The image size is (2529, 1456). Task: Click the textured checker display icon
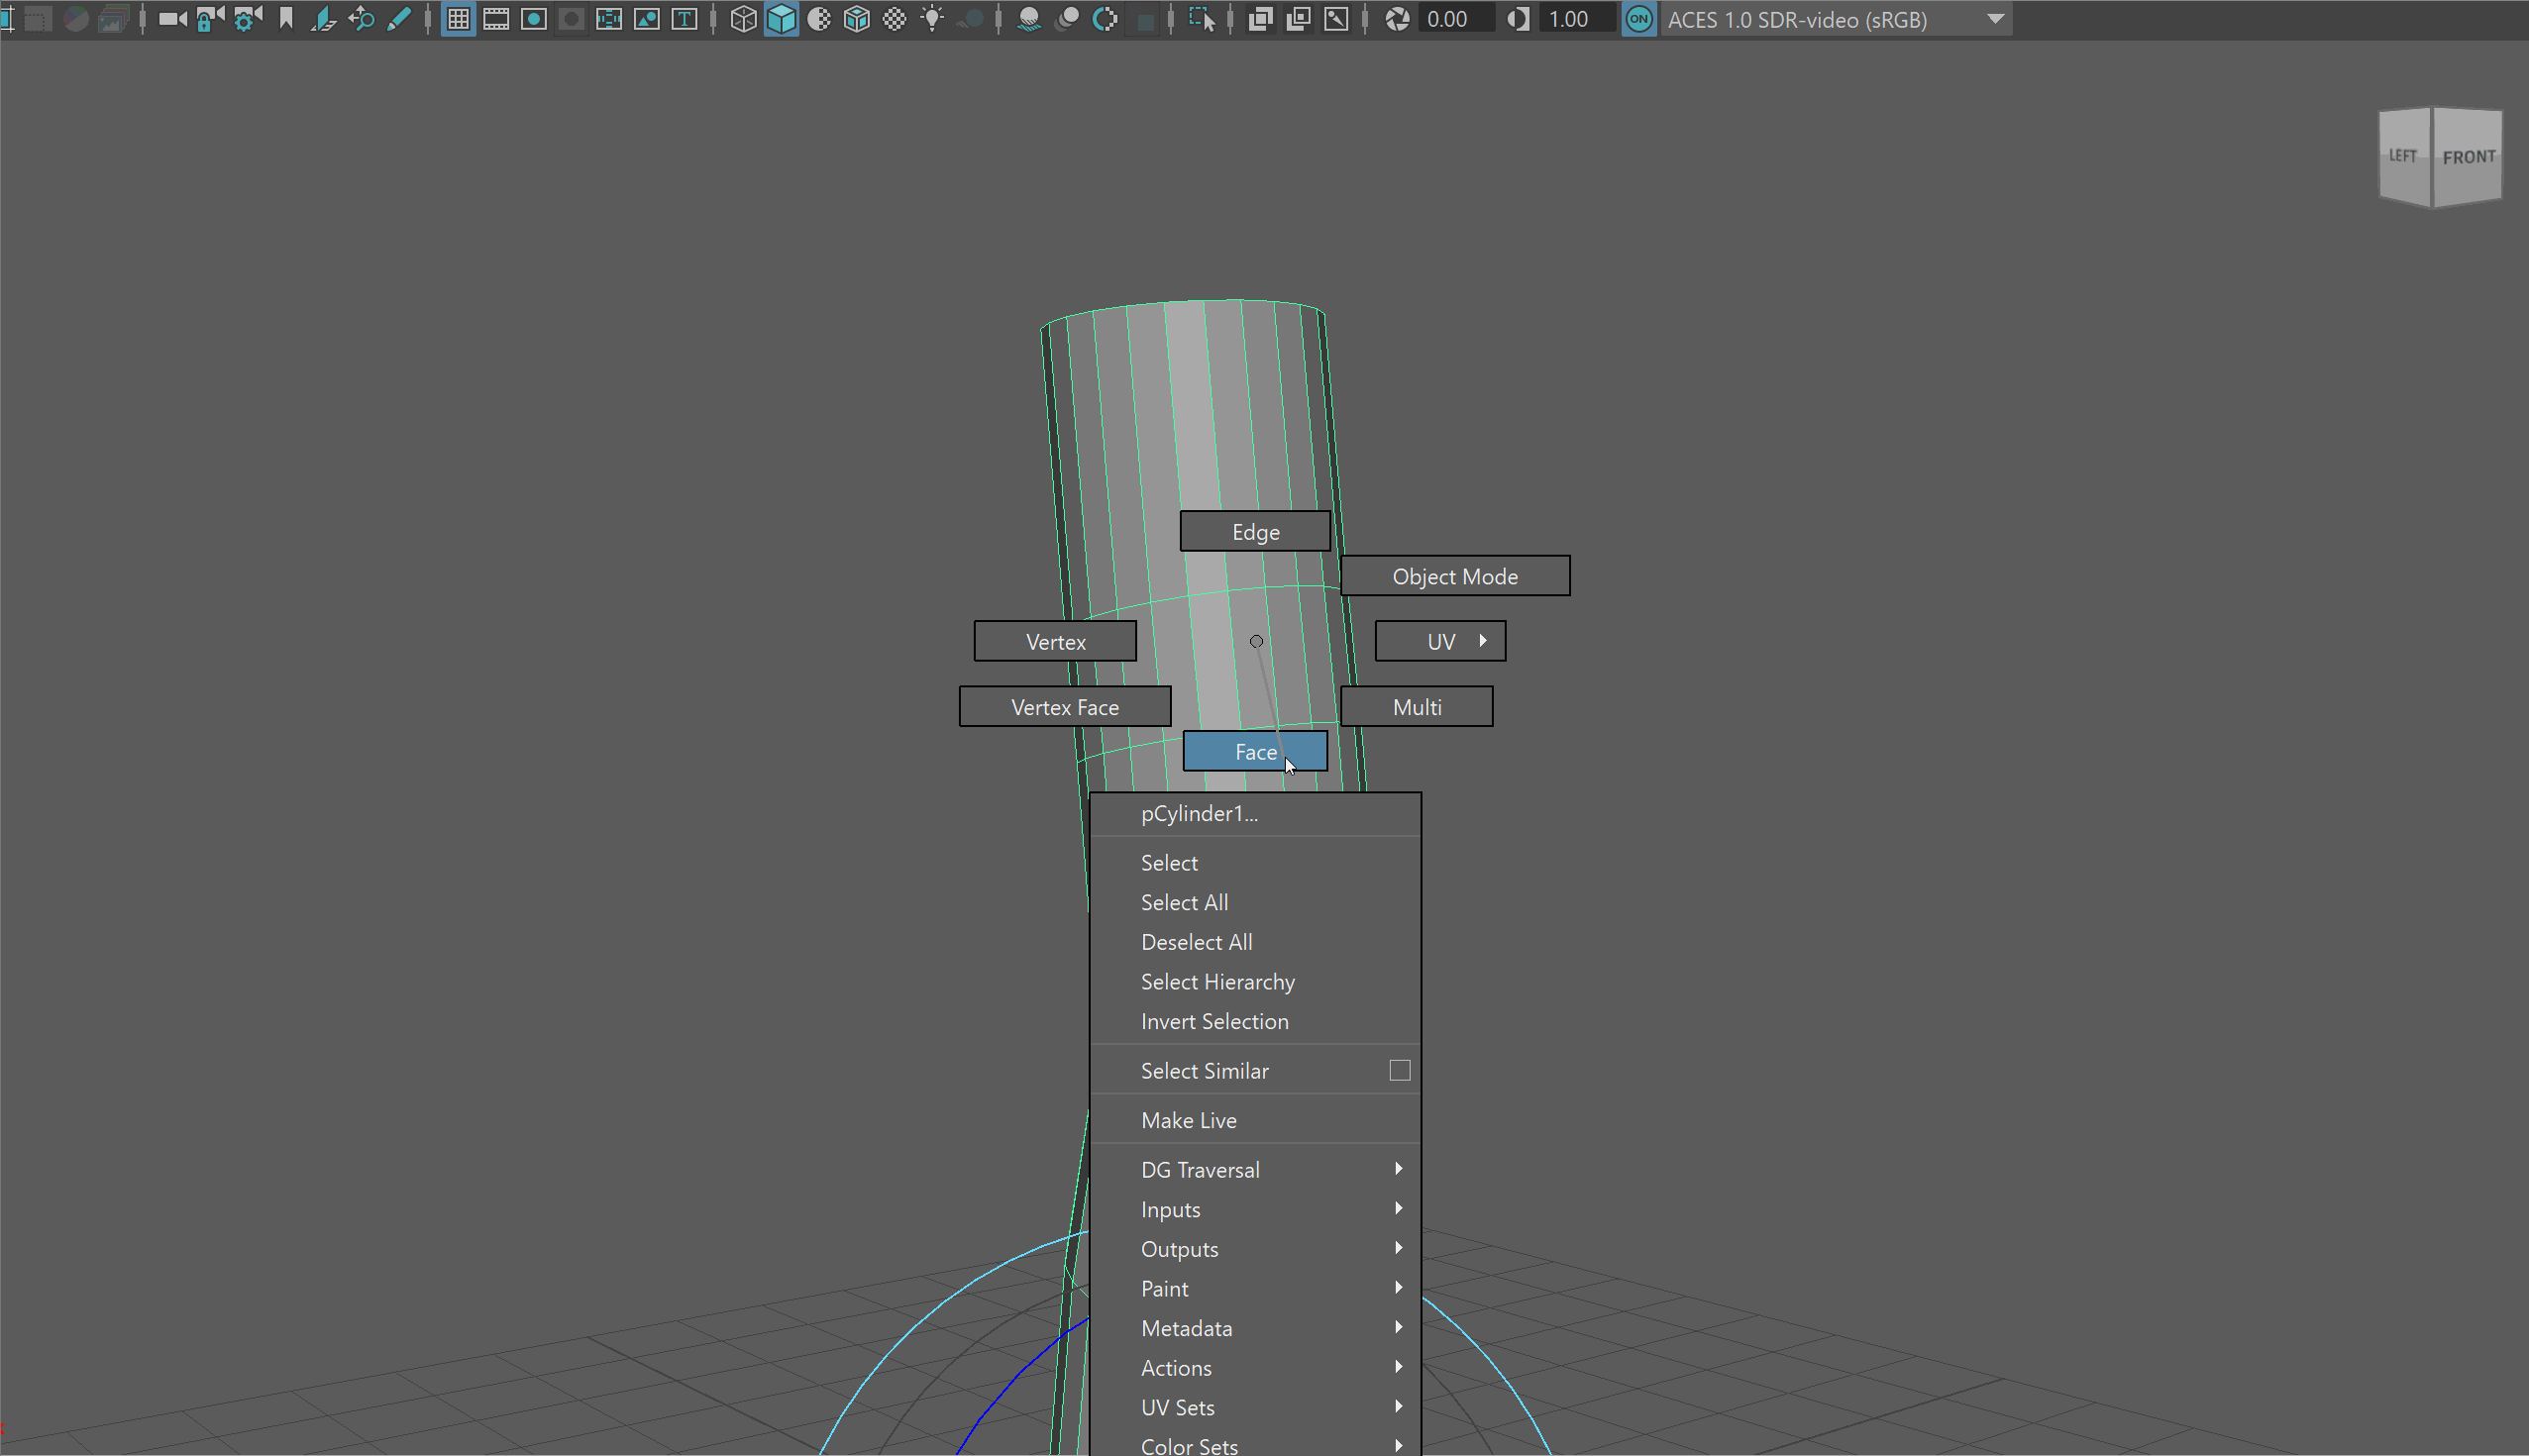coord(895,19)
